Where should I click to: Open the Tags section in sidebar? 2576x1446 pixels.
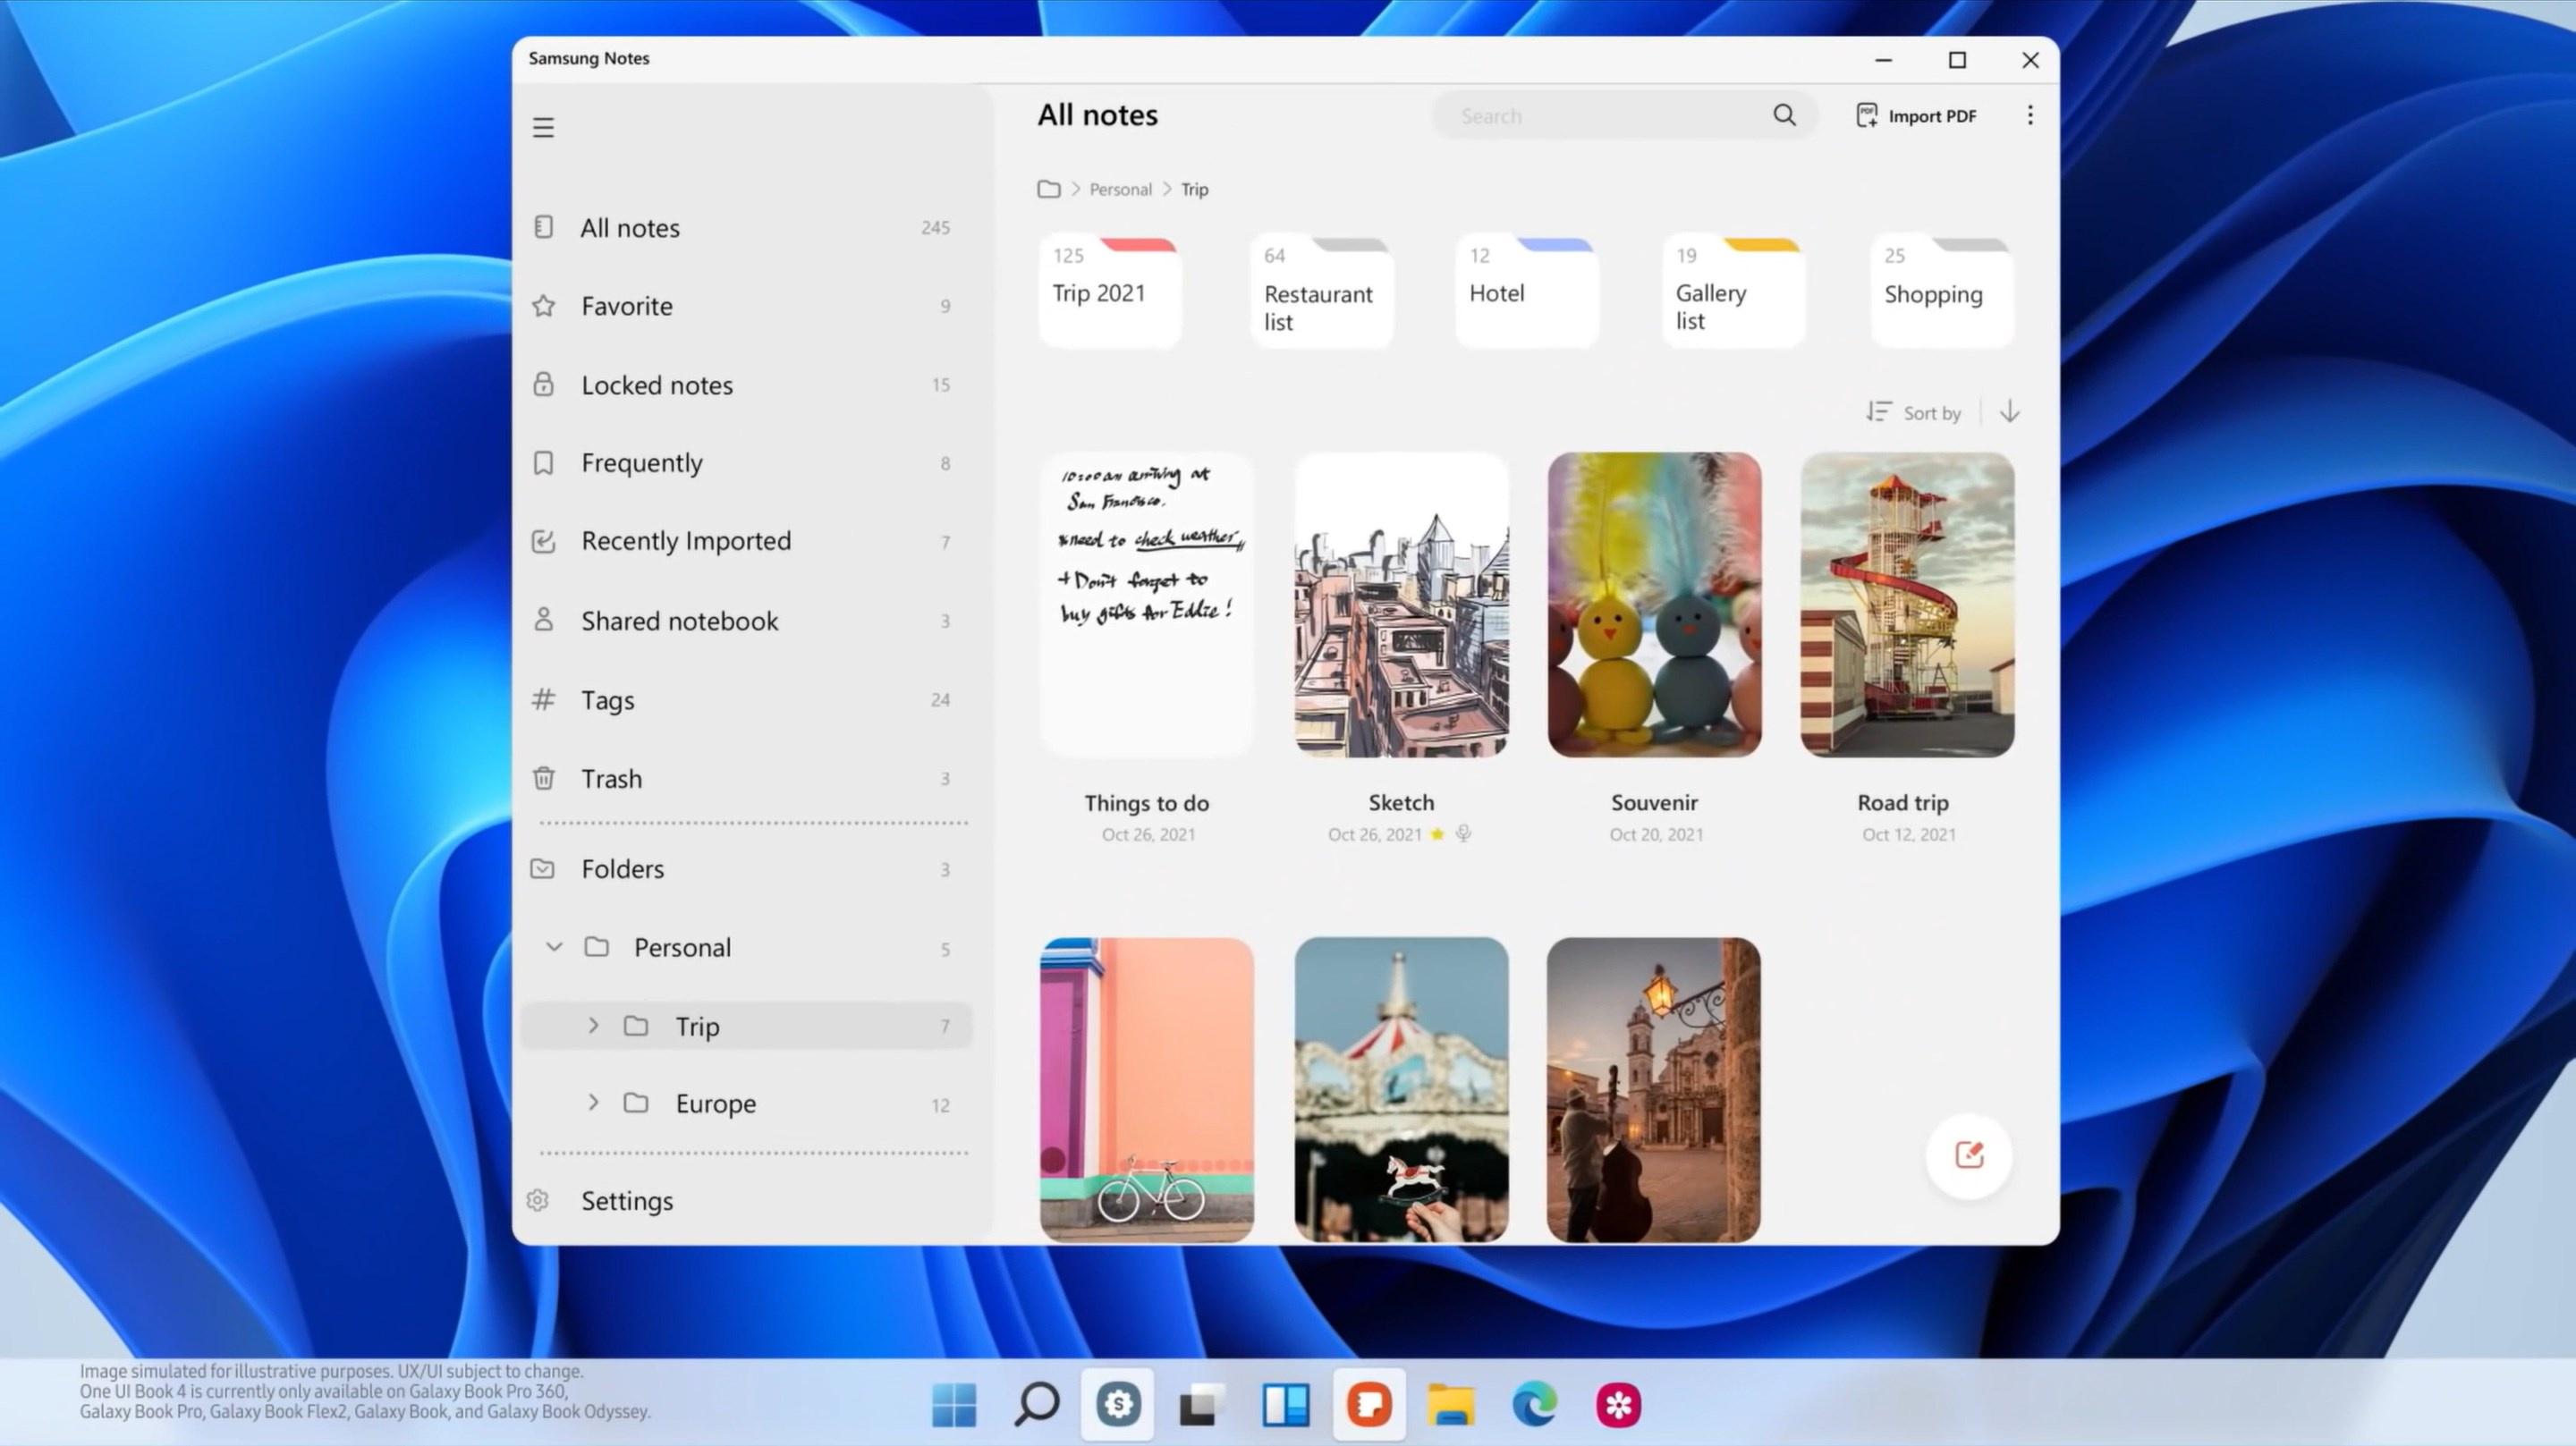coord(608,698)
